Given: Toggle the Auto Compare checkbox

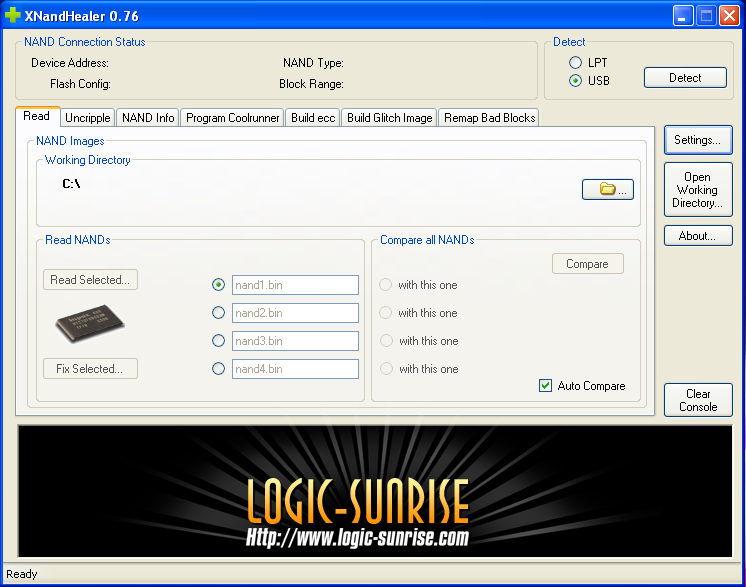Looking at the screenshot, I should tap(545, 385).
